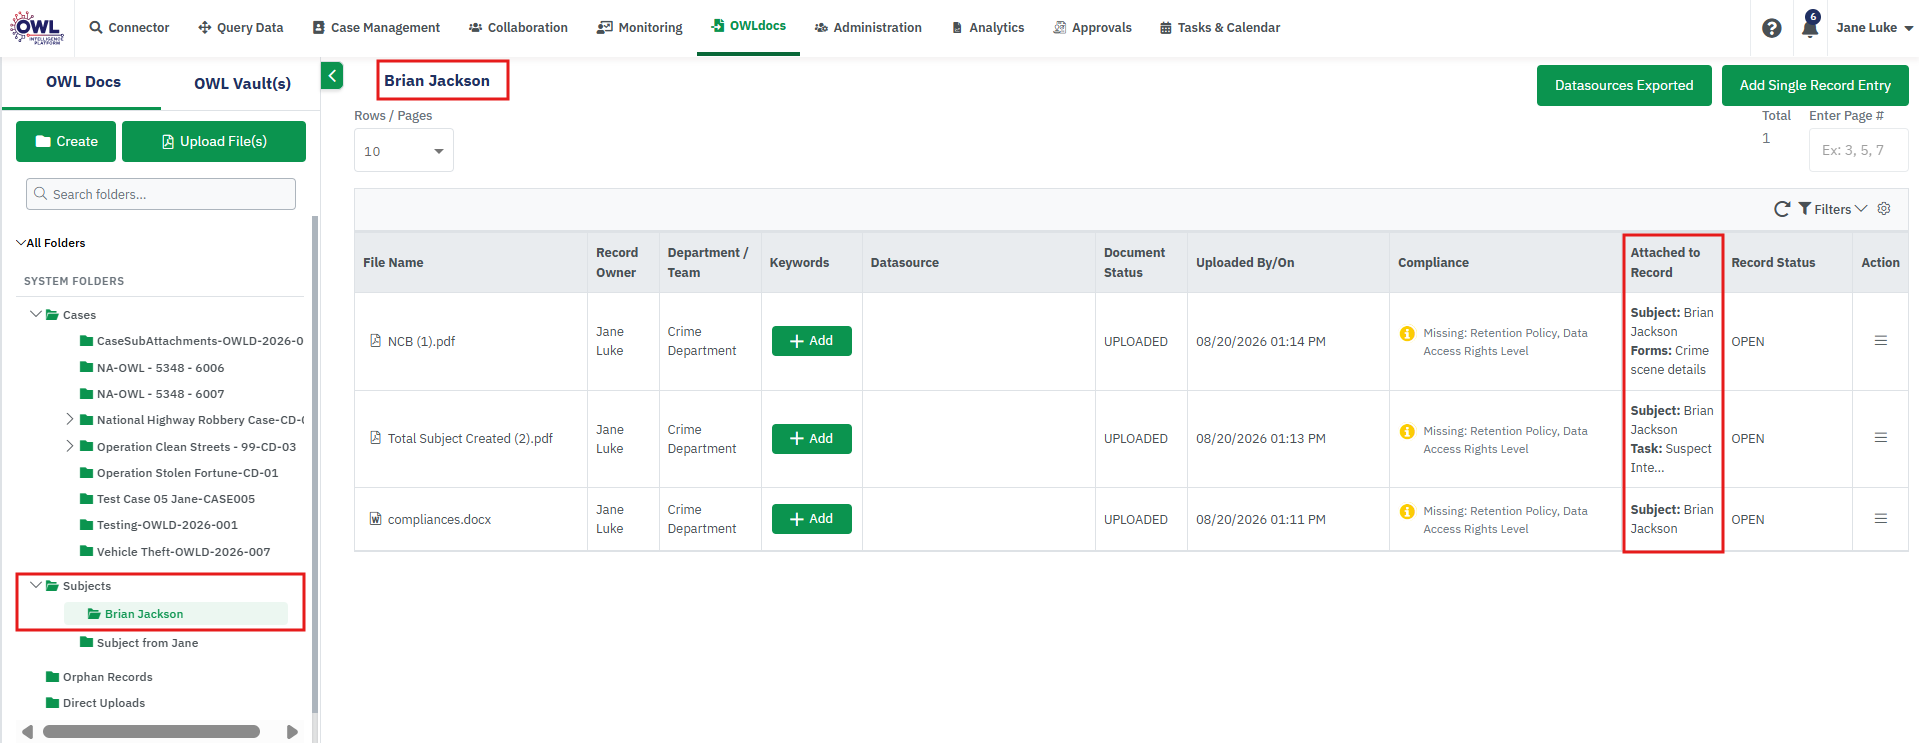1919x743 pixels.
Task: Click the Operation Stolen Fortune-CD-01 folder icon
Action: click(87, 472)
